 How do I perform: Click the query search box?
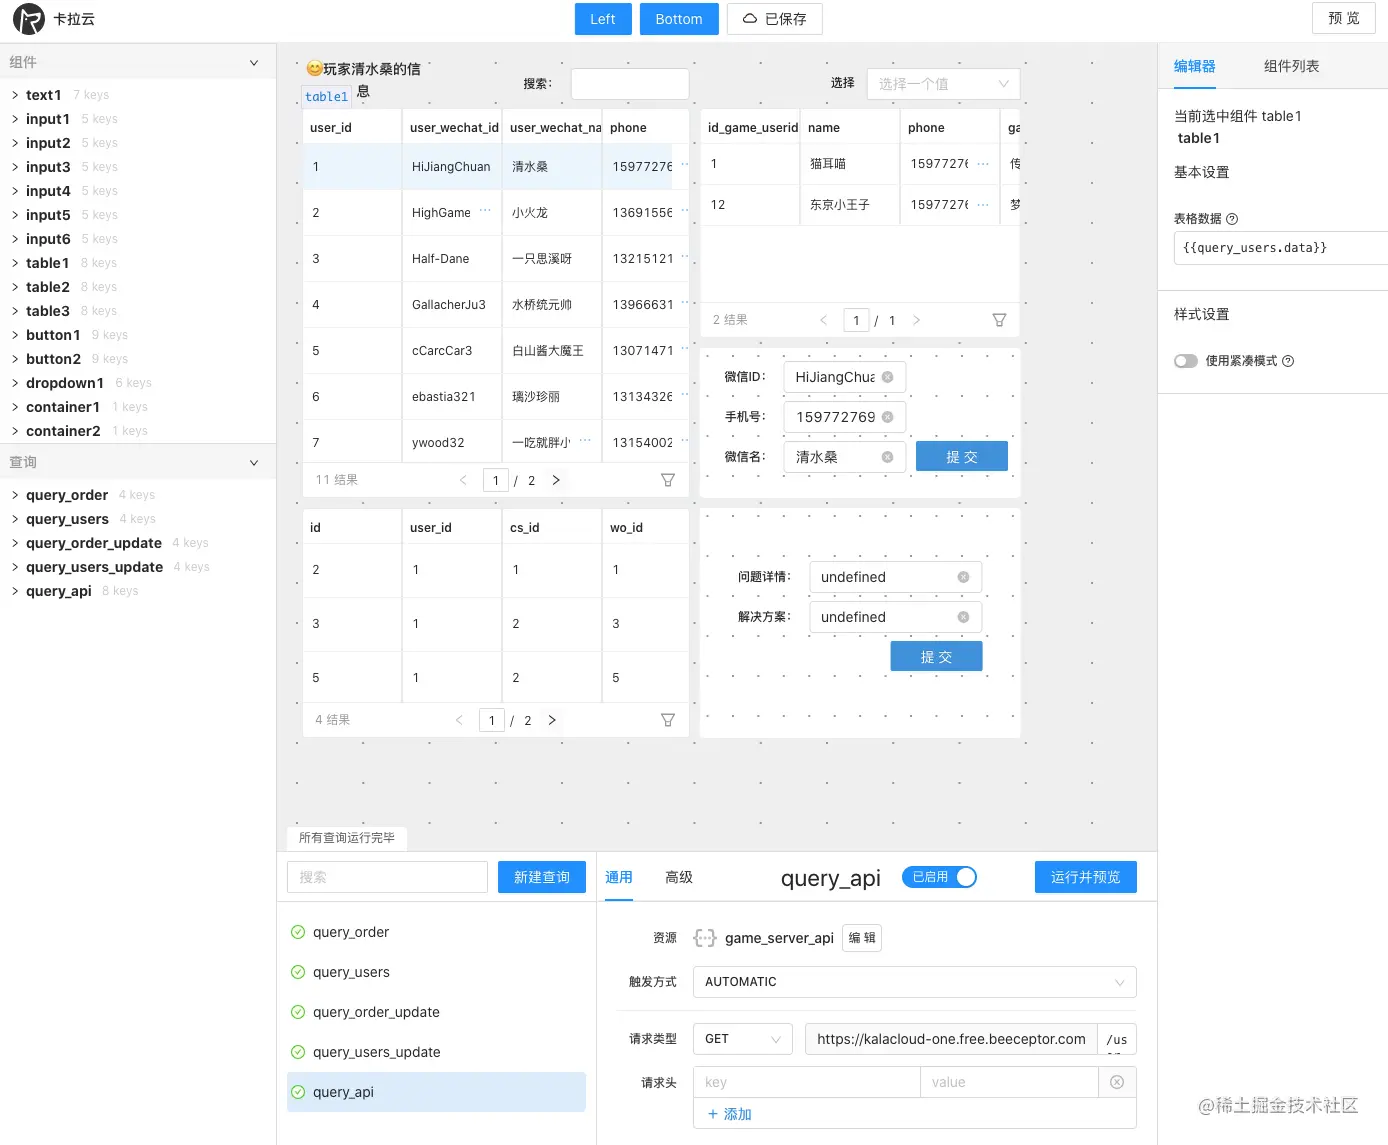[x=387, y=877]
